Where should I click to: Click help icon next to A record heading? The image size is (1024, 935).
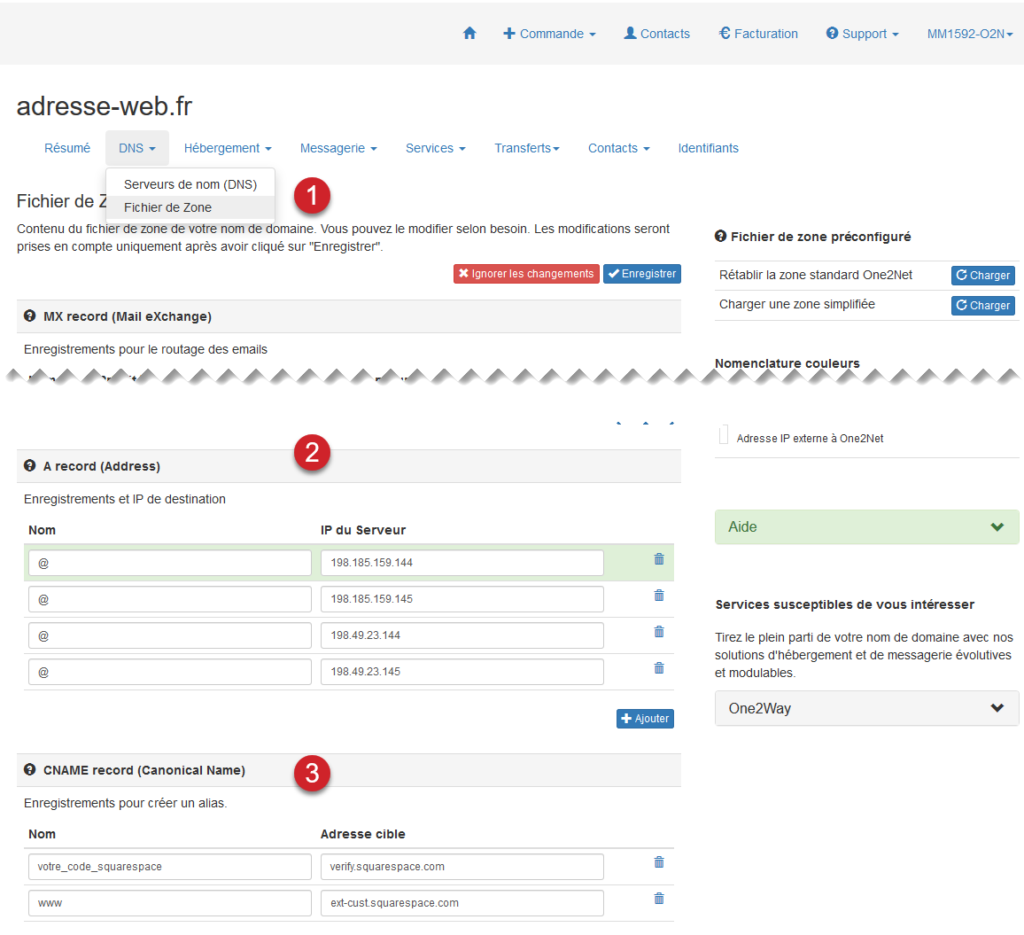[30, 466]
